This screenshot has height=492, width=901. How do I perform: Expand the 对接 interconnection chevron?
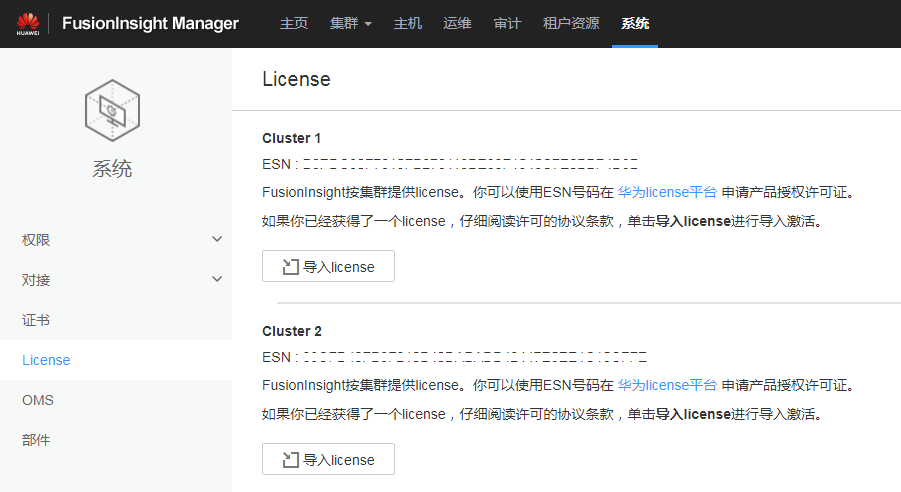[217, 279]
